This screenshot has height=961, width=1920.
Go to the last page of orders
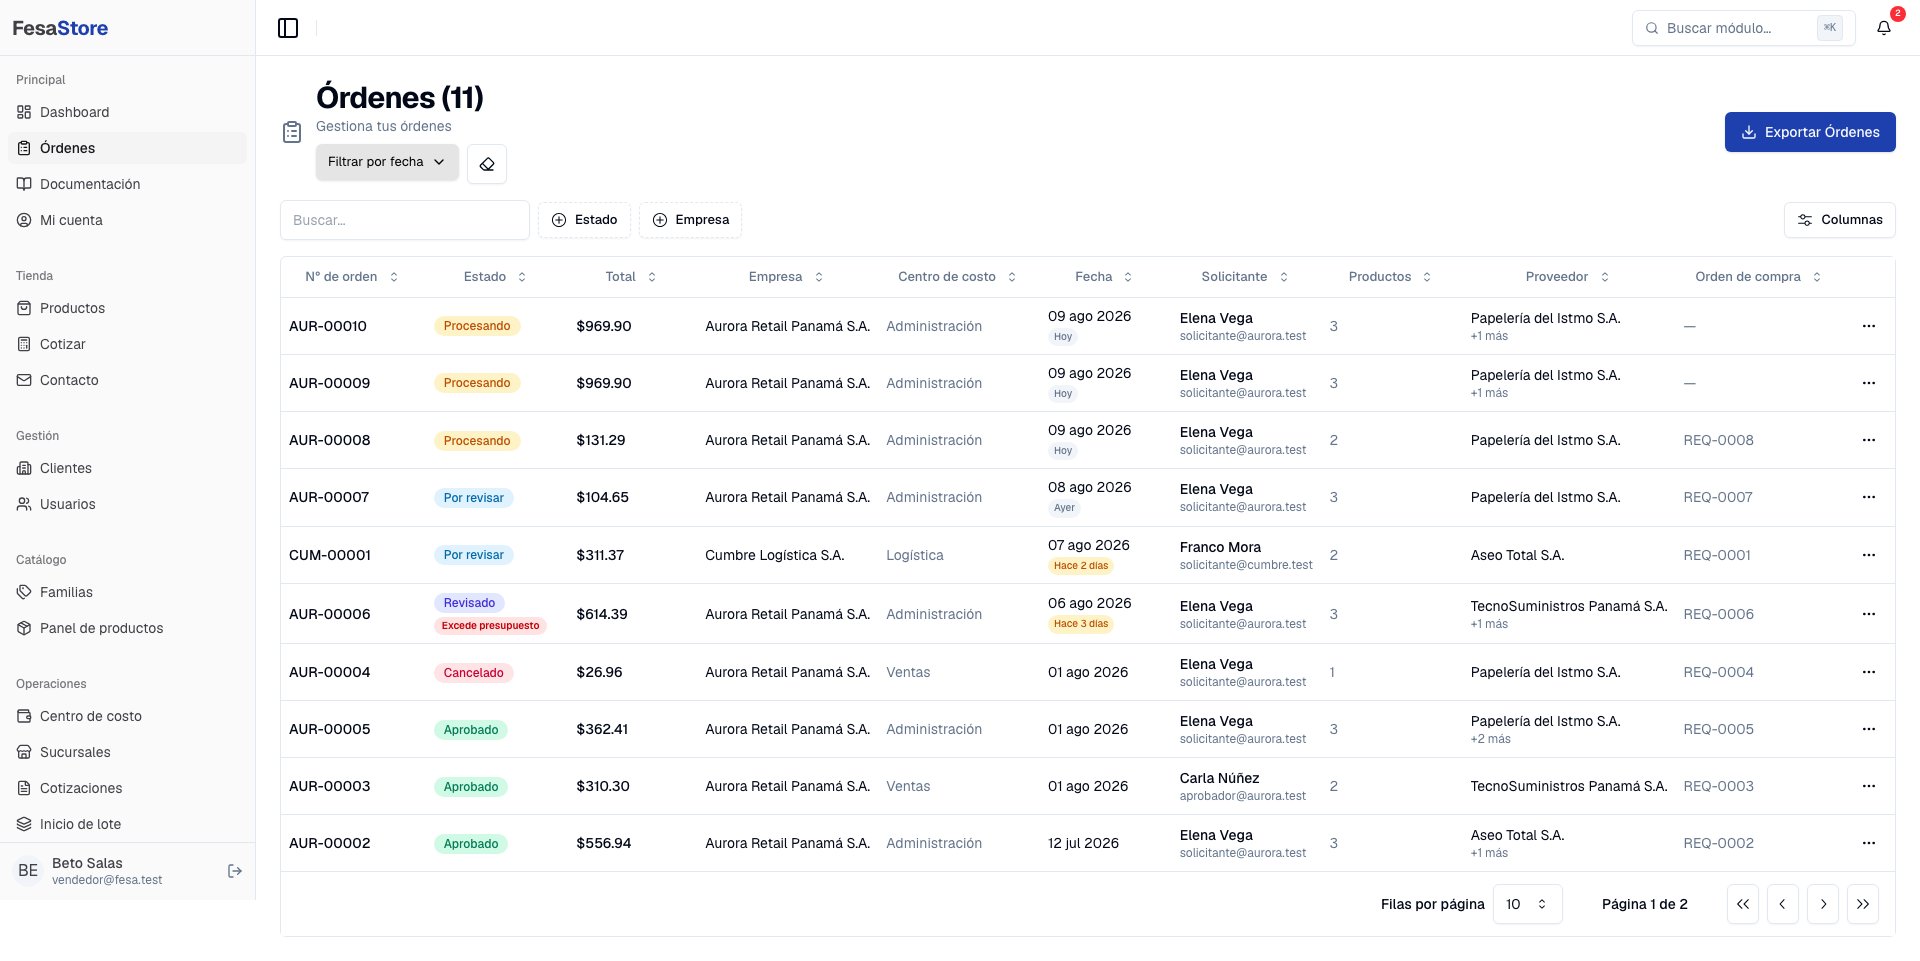click(x=1863, y=904)
